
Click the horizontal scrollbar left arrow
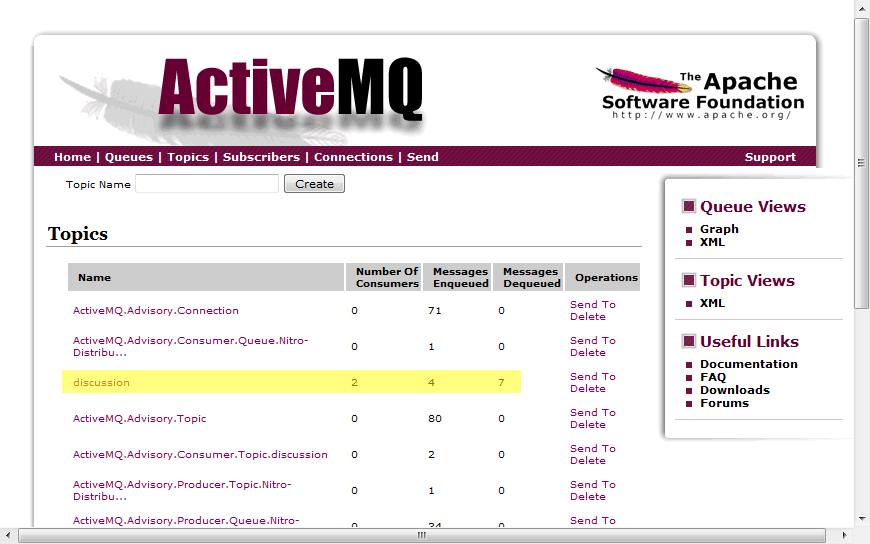point(8,535)
